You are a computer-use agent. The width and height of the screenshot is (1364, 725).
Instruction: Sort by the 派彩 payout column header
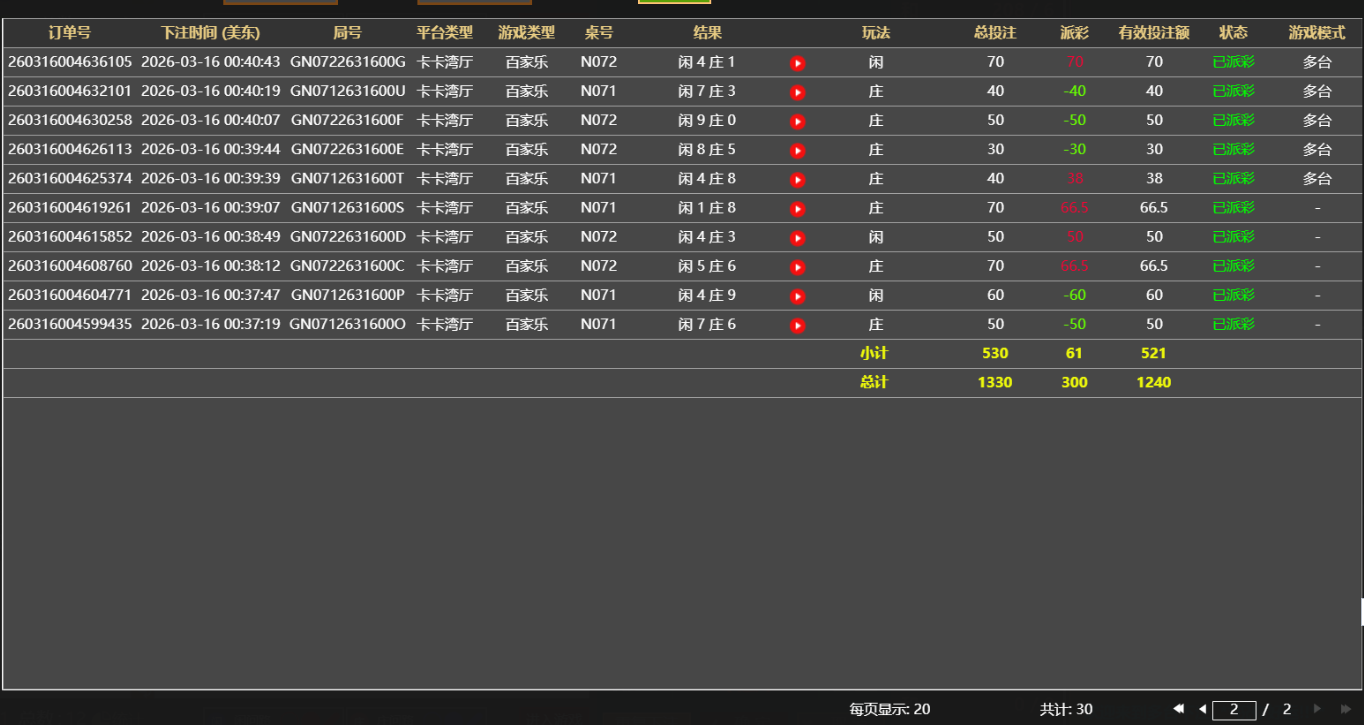tap(1073, 33)
